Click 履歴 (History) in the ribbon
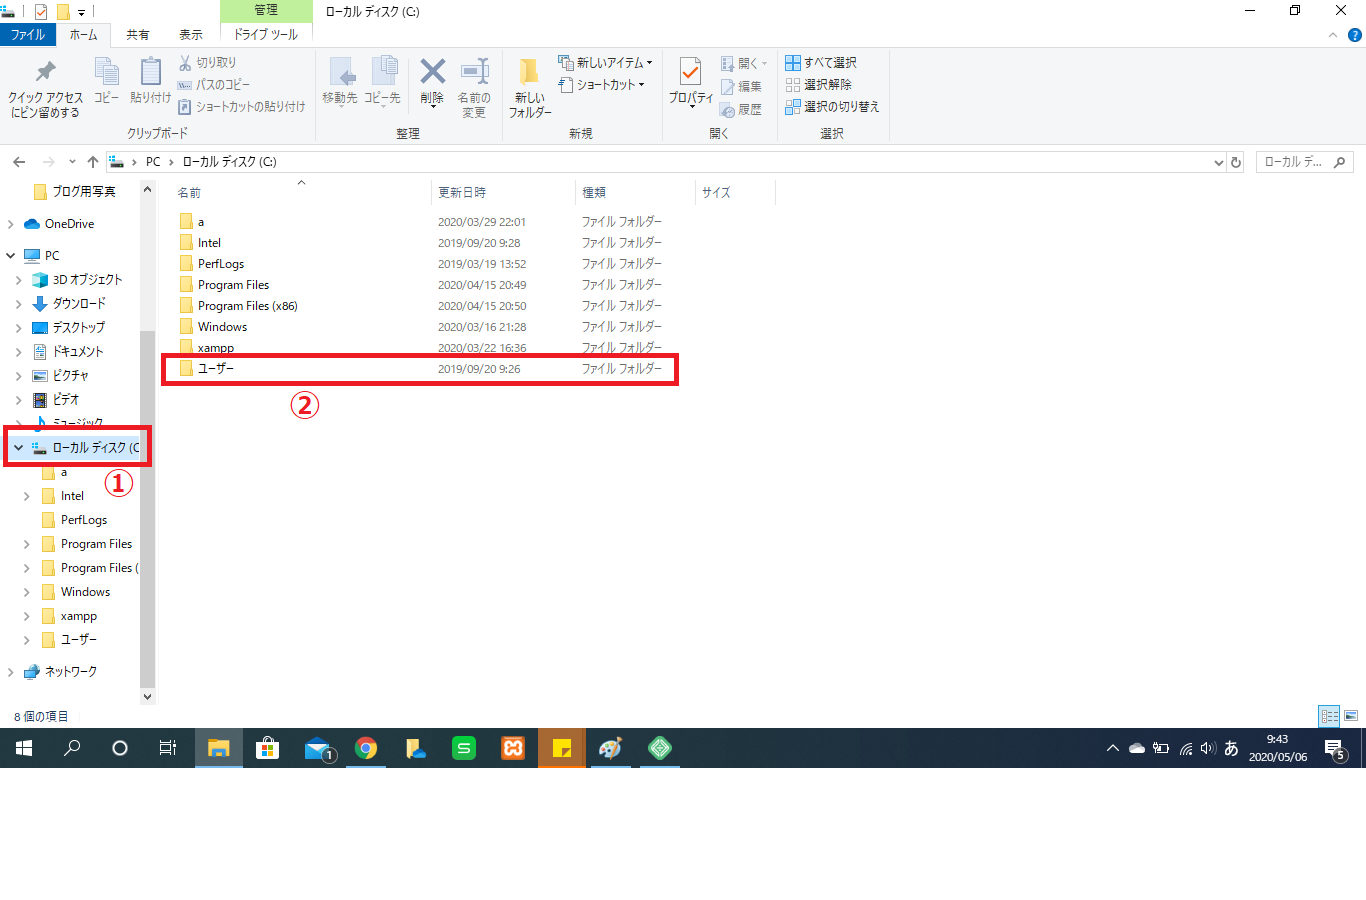The image size is (1366, 900). point(741,110)
